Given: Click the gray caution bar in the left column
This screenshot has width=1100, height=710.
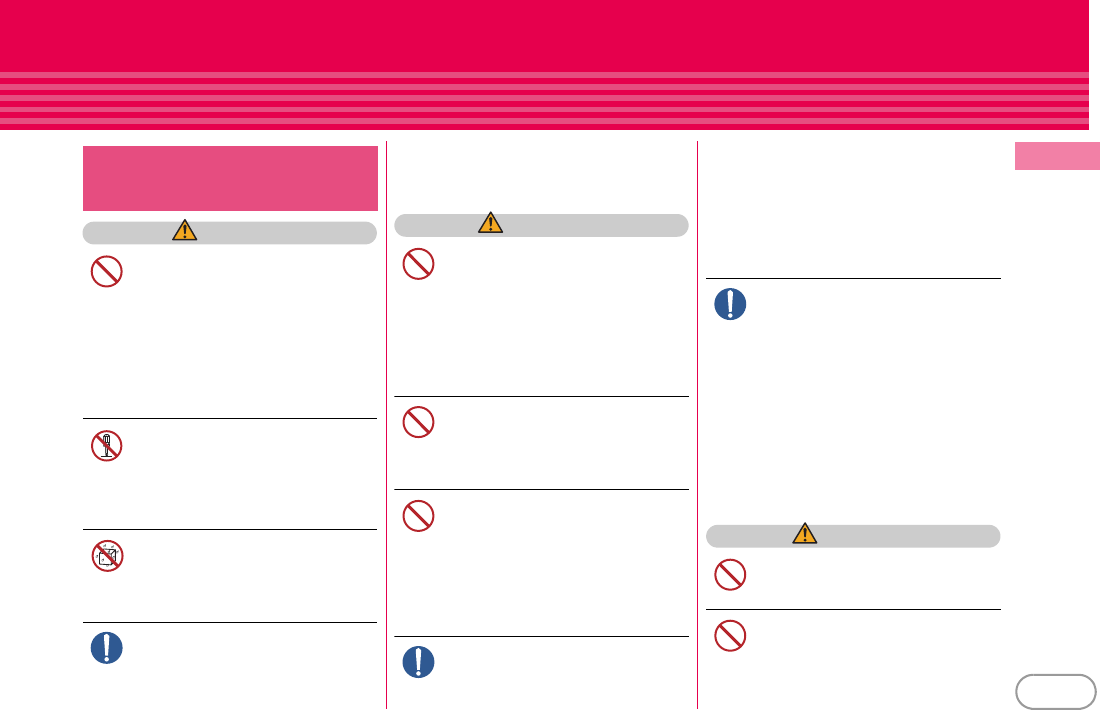Looking at the screenshot, I should [230, 233].
